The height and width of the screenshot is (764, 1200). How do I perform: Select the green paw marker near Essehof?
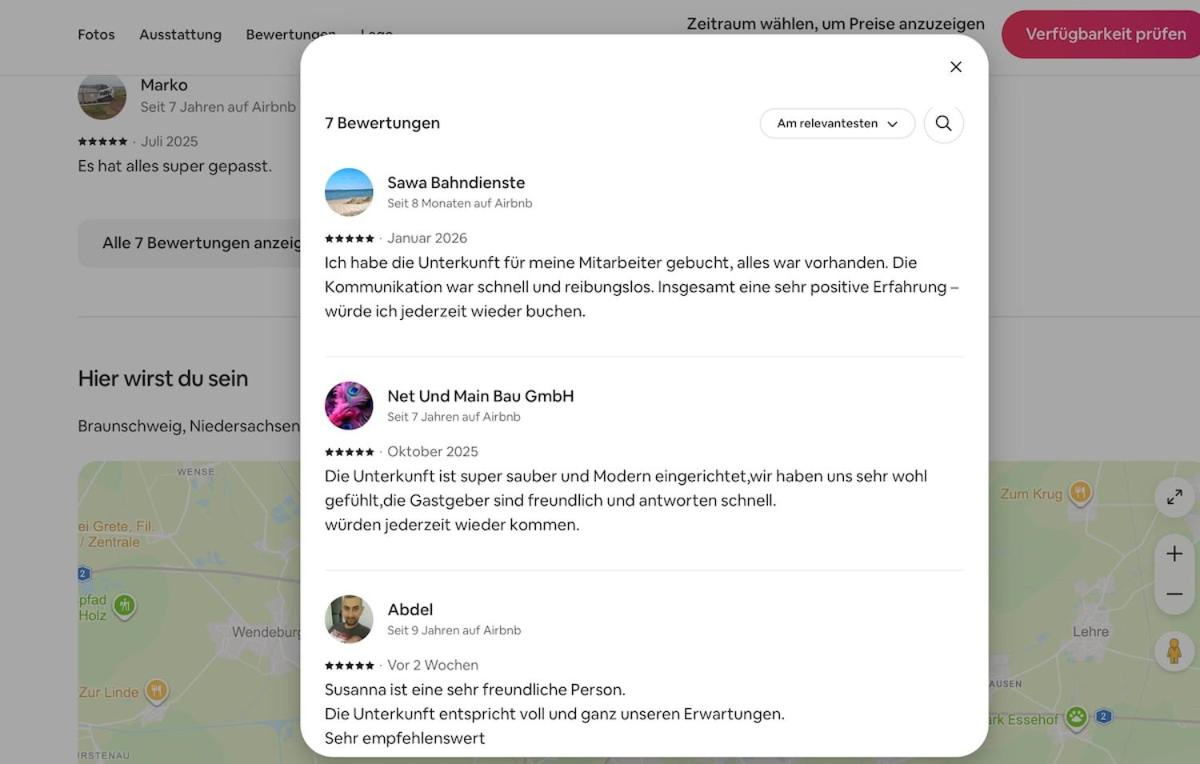pos(1076,716)
